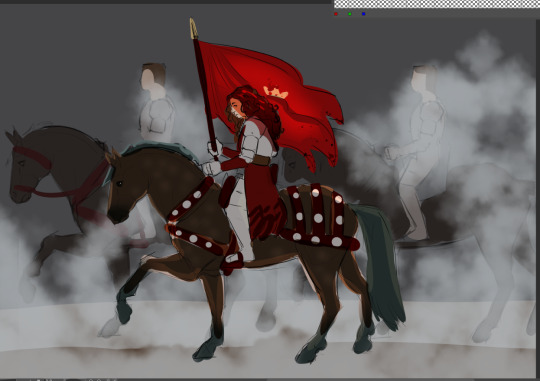Click the rider's foot in the stirrup
This screenshot has width=540, height=381.
(x=232, y=259)
